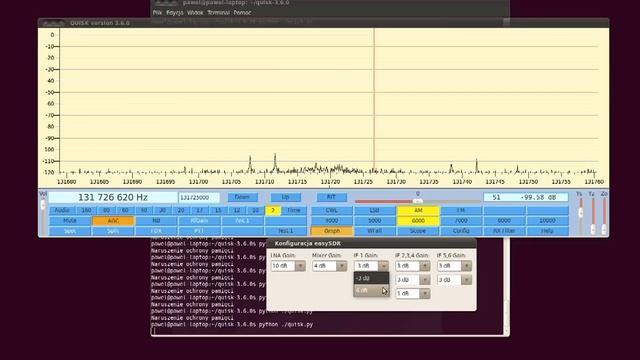640x360 pixels.
Task: Set filter bandwidth to 5000
Action: [x=374, y=221]
